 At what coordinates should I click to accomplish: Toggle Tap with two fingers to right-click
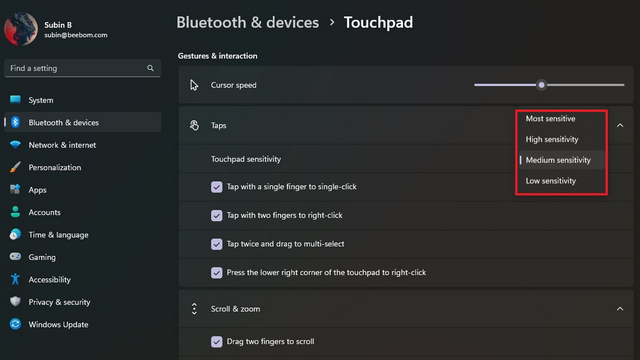(x=217, y=216)
